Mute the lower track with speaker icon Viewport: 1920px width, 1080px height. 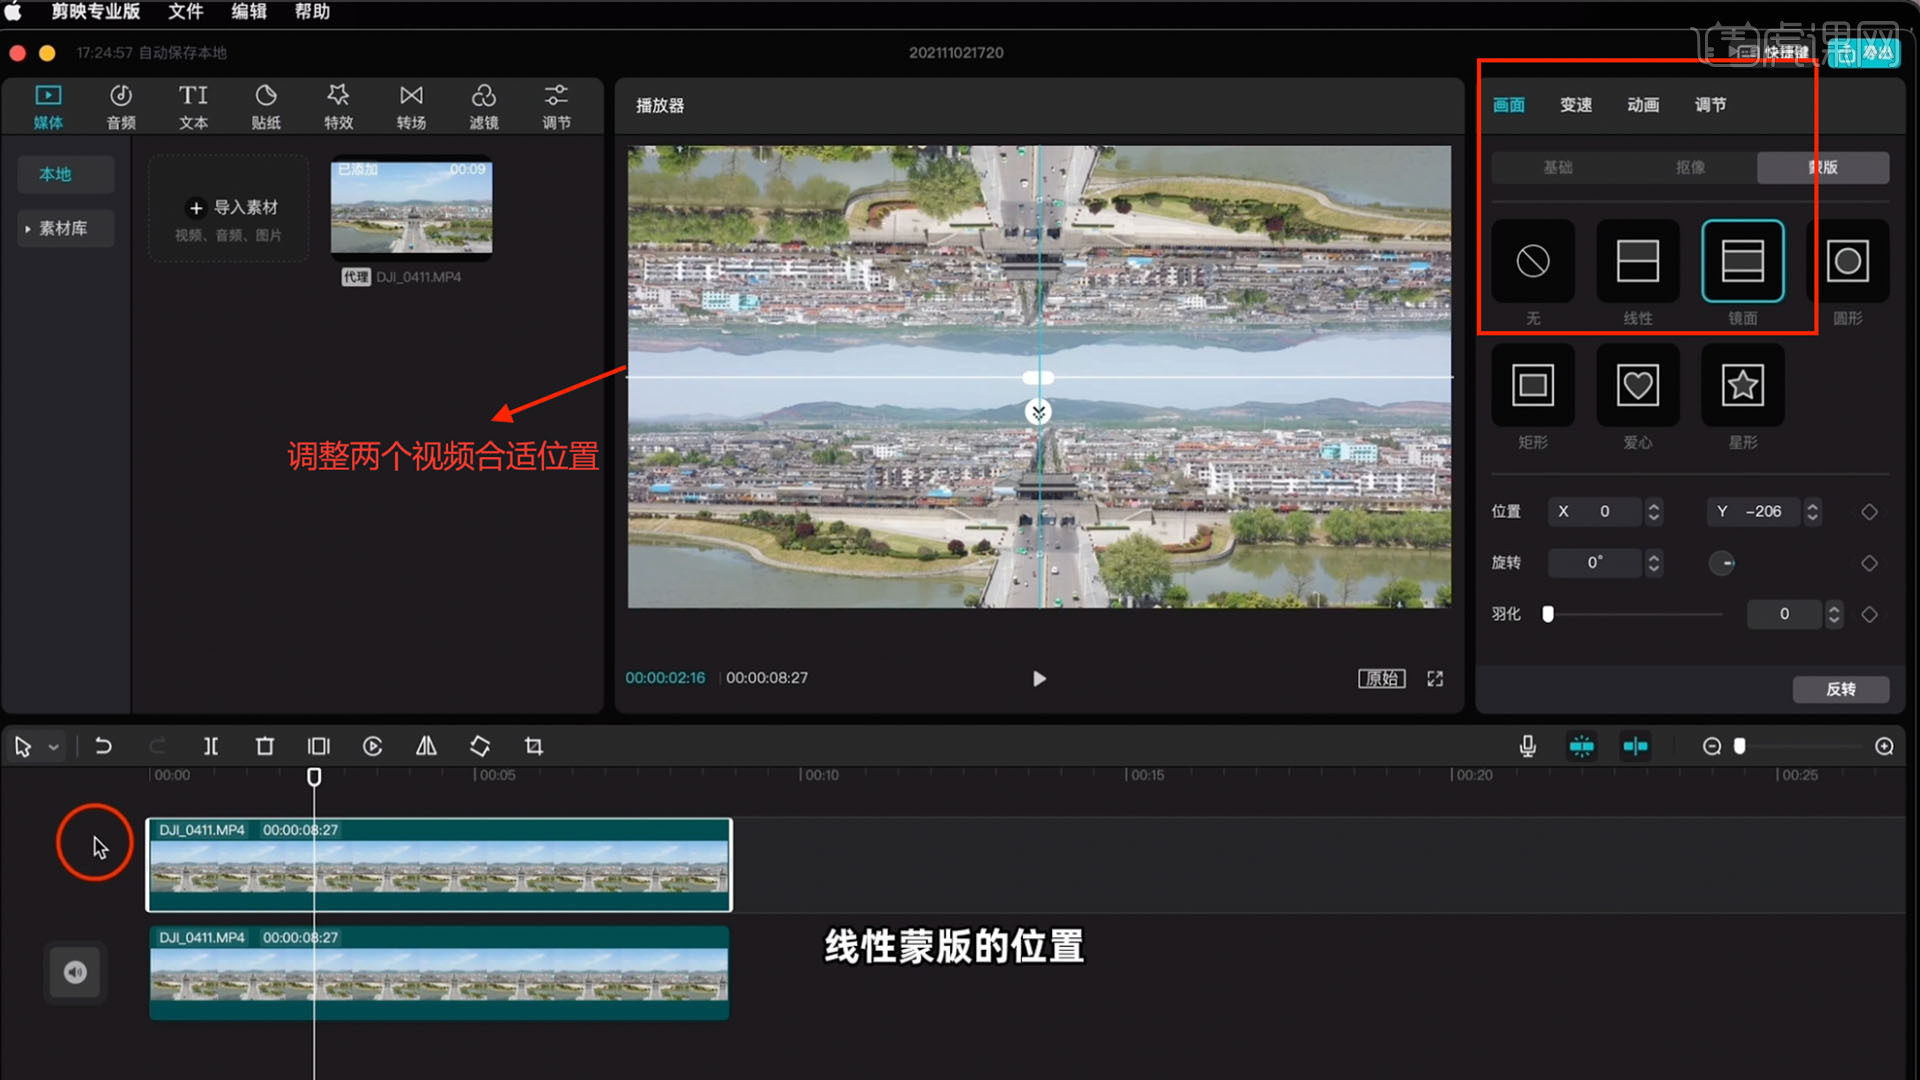point(76,972)
